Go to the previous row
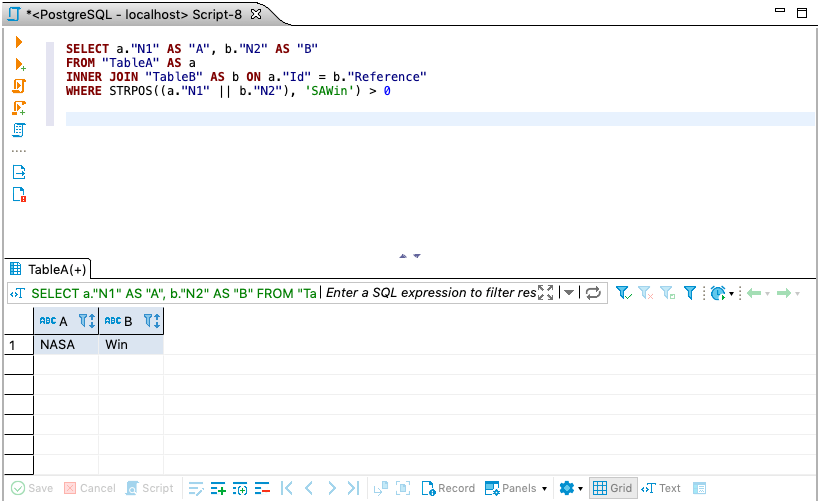 pos(309,488)
